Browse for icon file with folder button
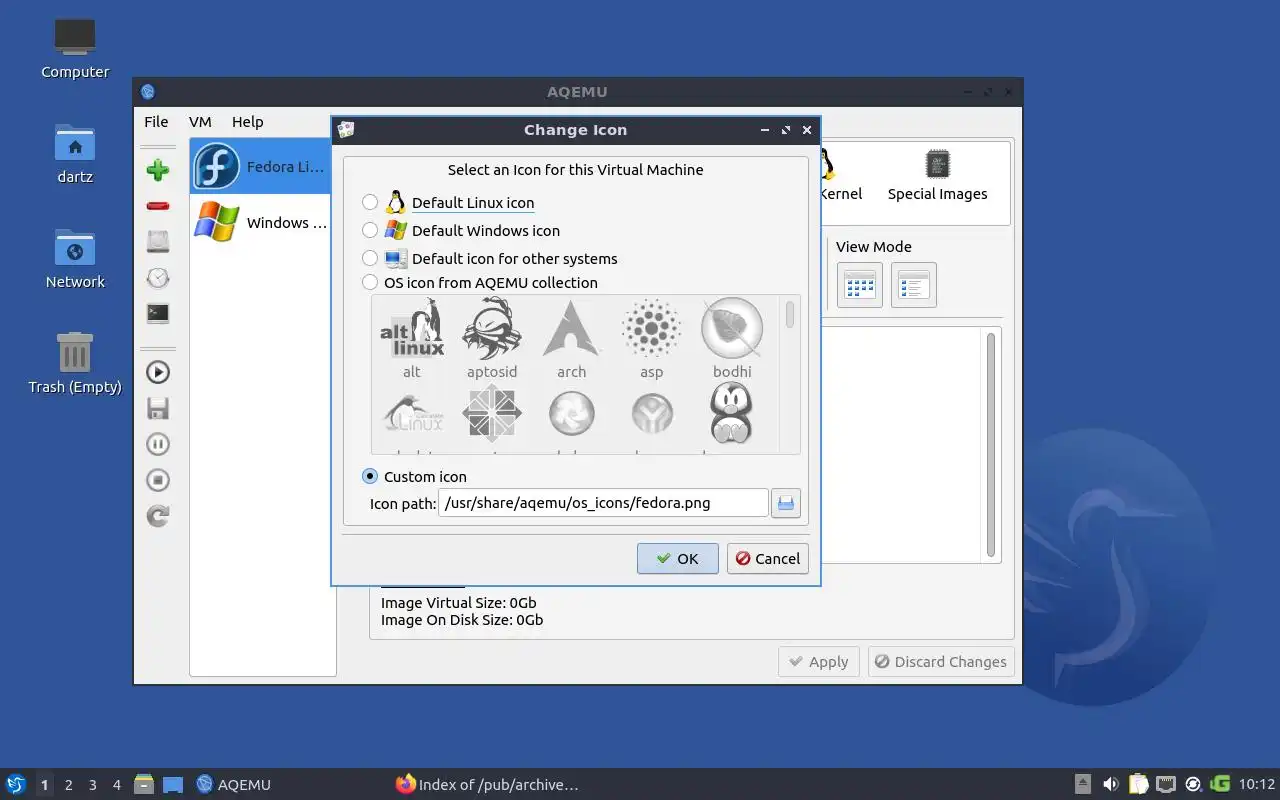This screenshot has width=1280, height=800. (x=786, y=503)
